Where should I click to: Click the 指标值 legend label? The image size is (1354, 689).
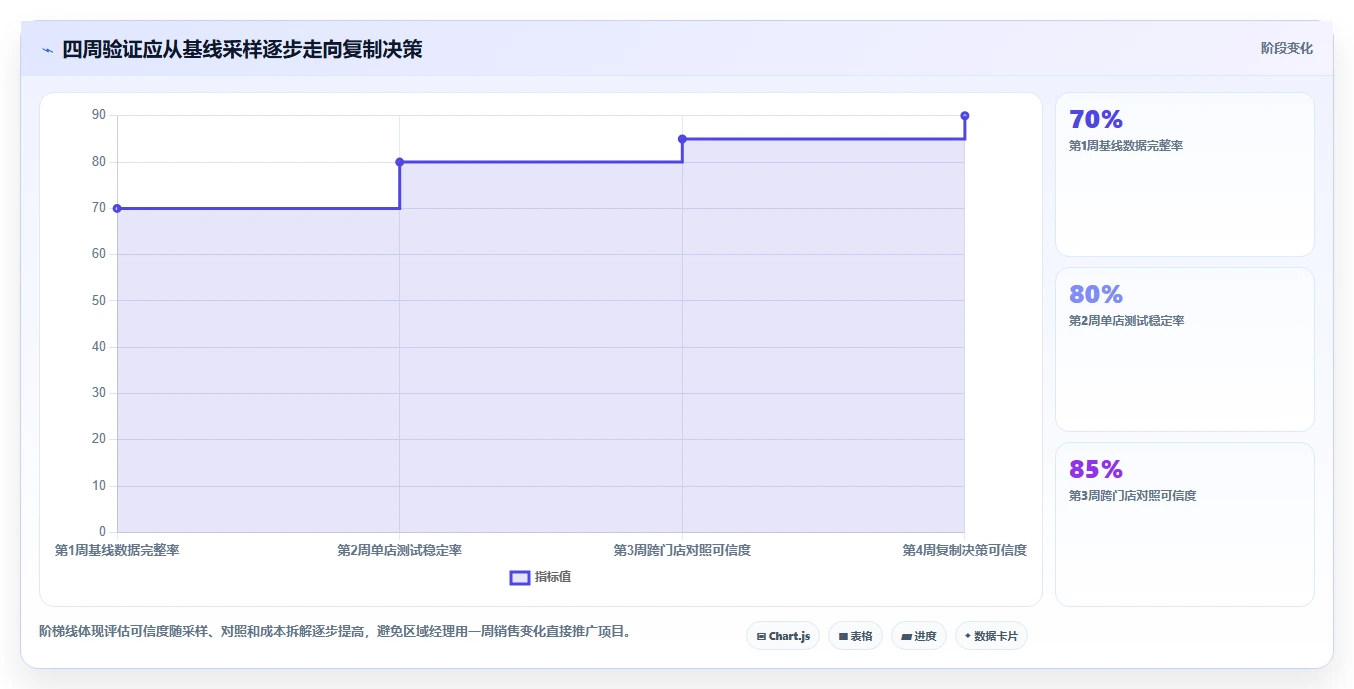point(553,577)
